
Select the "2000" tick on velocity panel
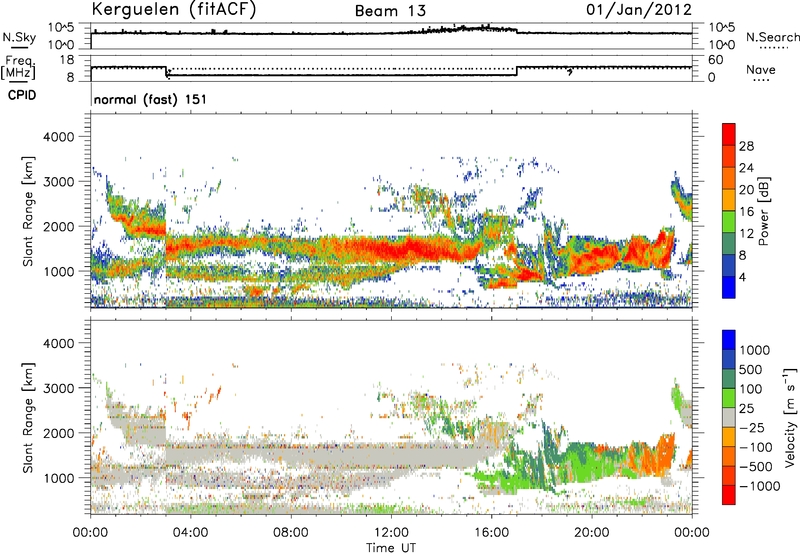tap(58, 433)
